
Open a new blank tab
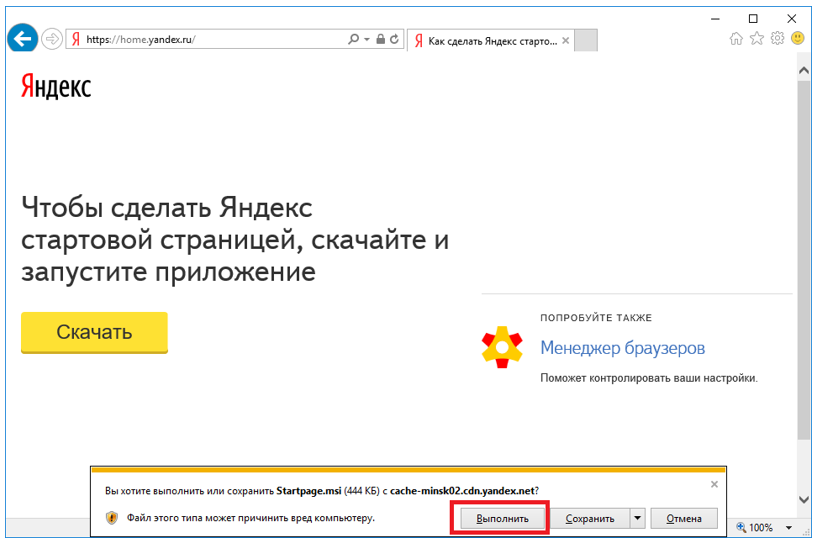click(x=586, y=41)
